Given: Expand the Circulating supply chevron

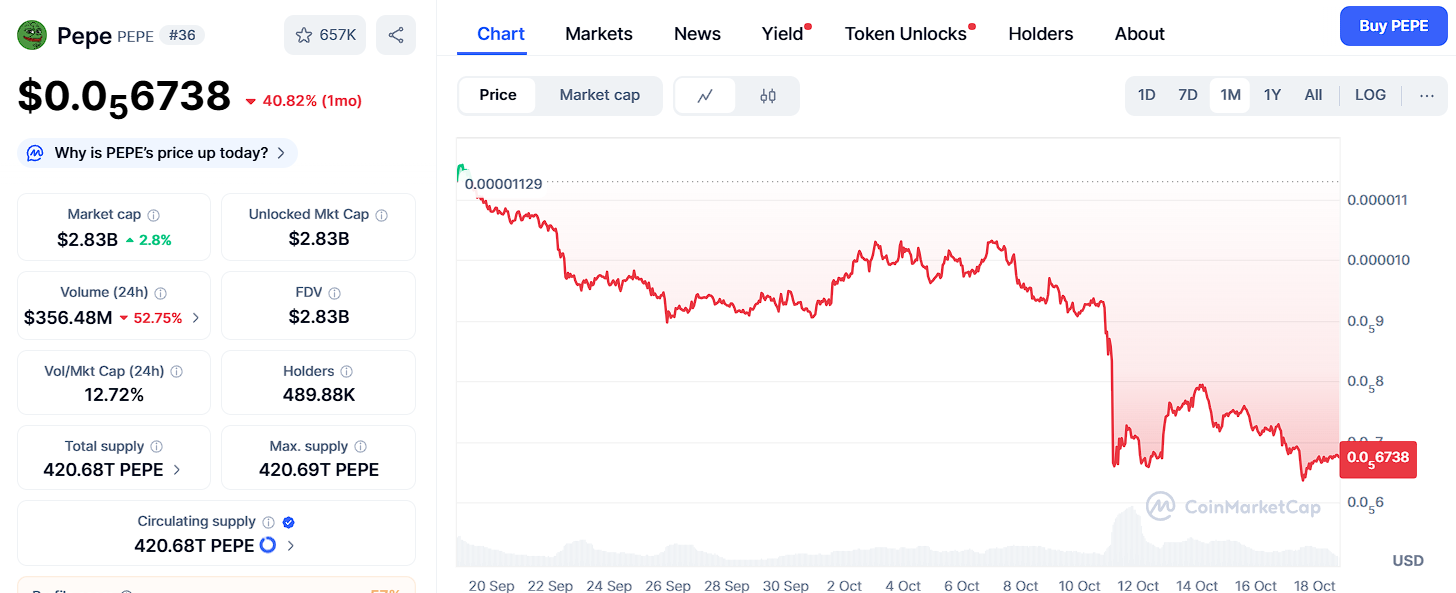Looking at the screenshot, I should (x=291, y=546).
